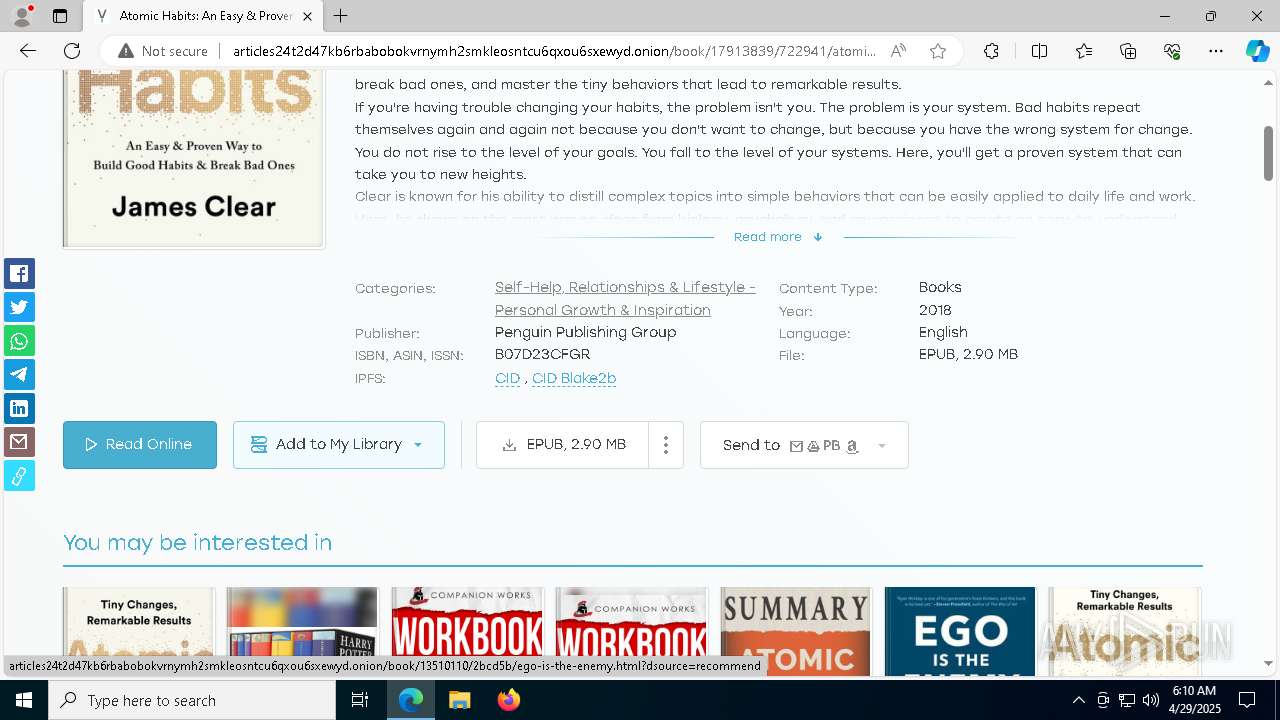
Task: Select the ISBN text B07D23CFGR
Action: pos(543,355)
